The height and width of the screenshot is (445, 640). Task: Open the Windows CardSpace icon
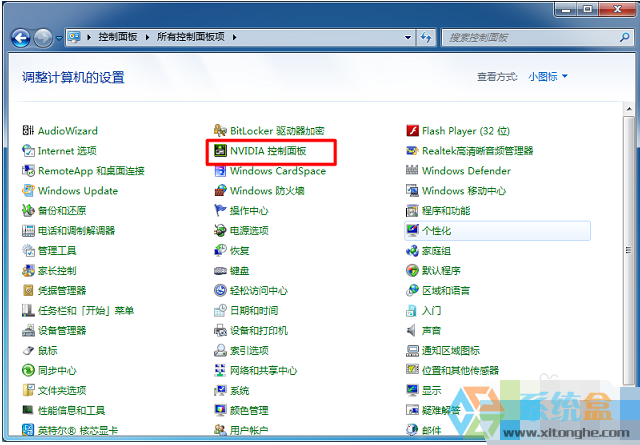220,171
